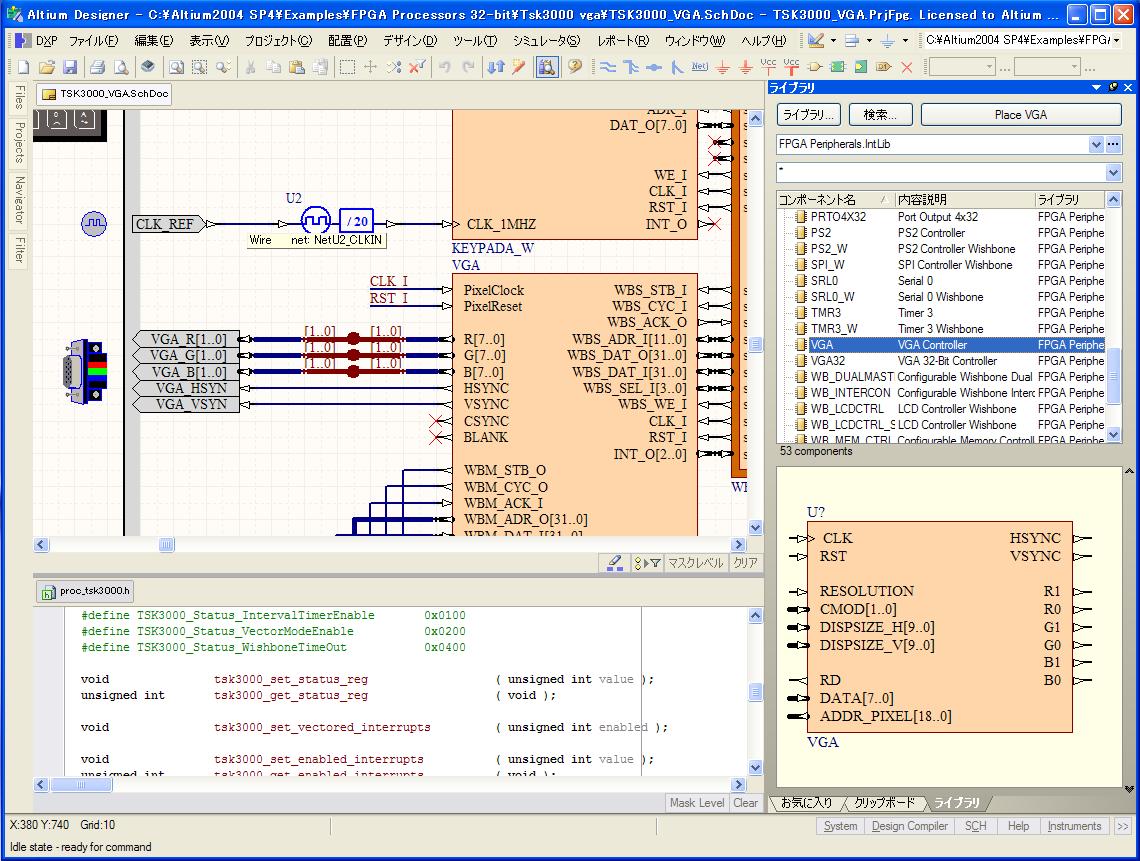
Task: Expand the document path combo box
Action: (1116, 41)
